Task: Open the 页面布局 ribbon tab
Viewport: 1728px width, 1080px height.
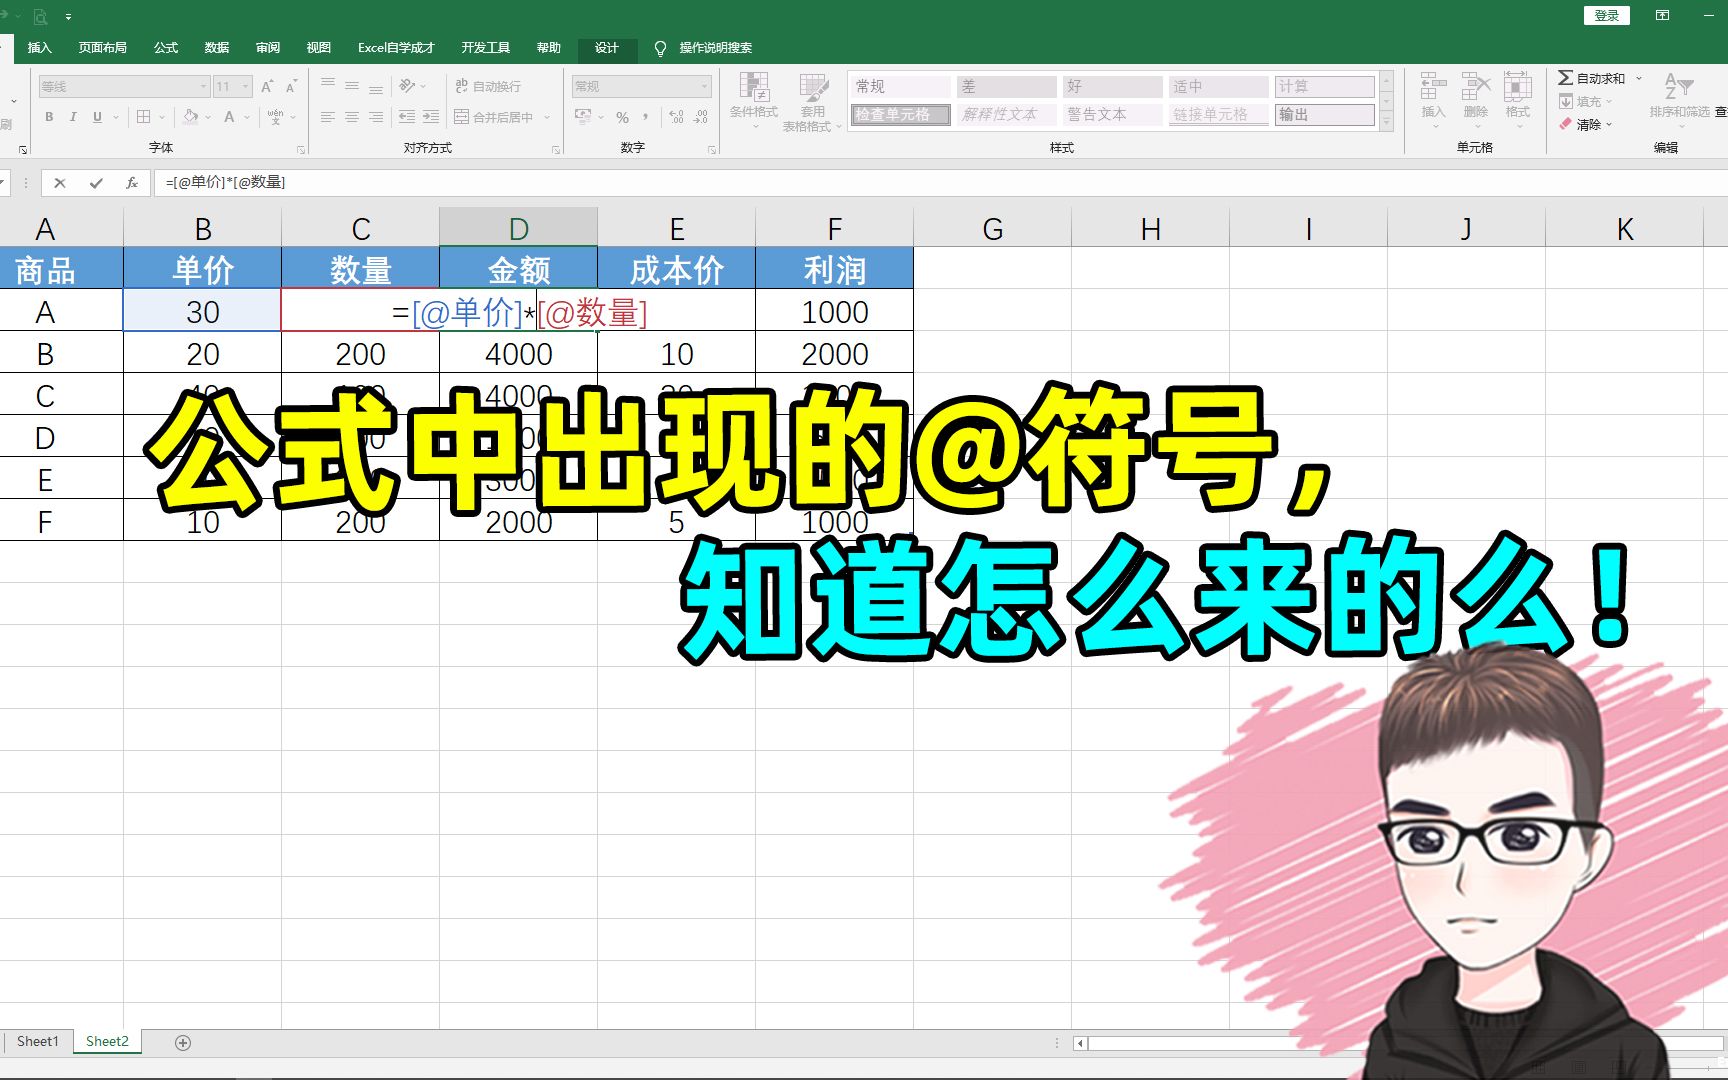Action: (x=103, y=48)
